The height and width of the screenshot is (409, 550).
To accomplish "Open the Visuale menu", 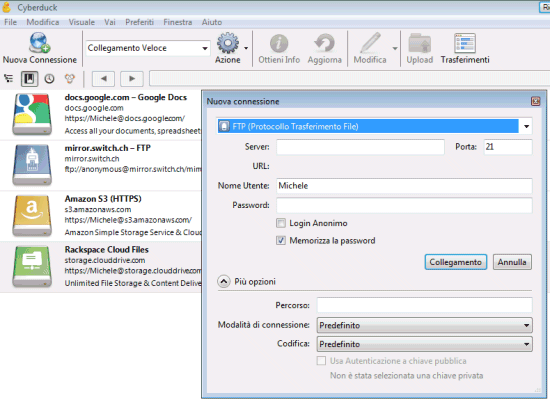I will pos(82,22).
